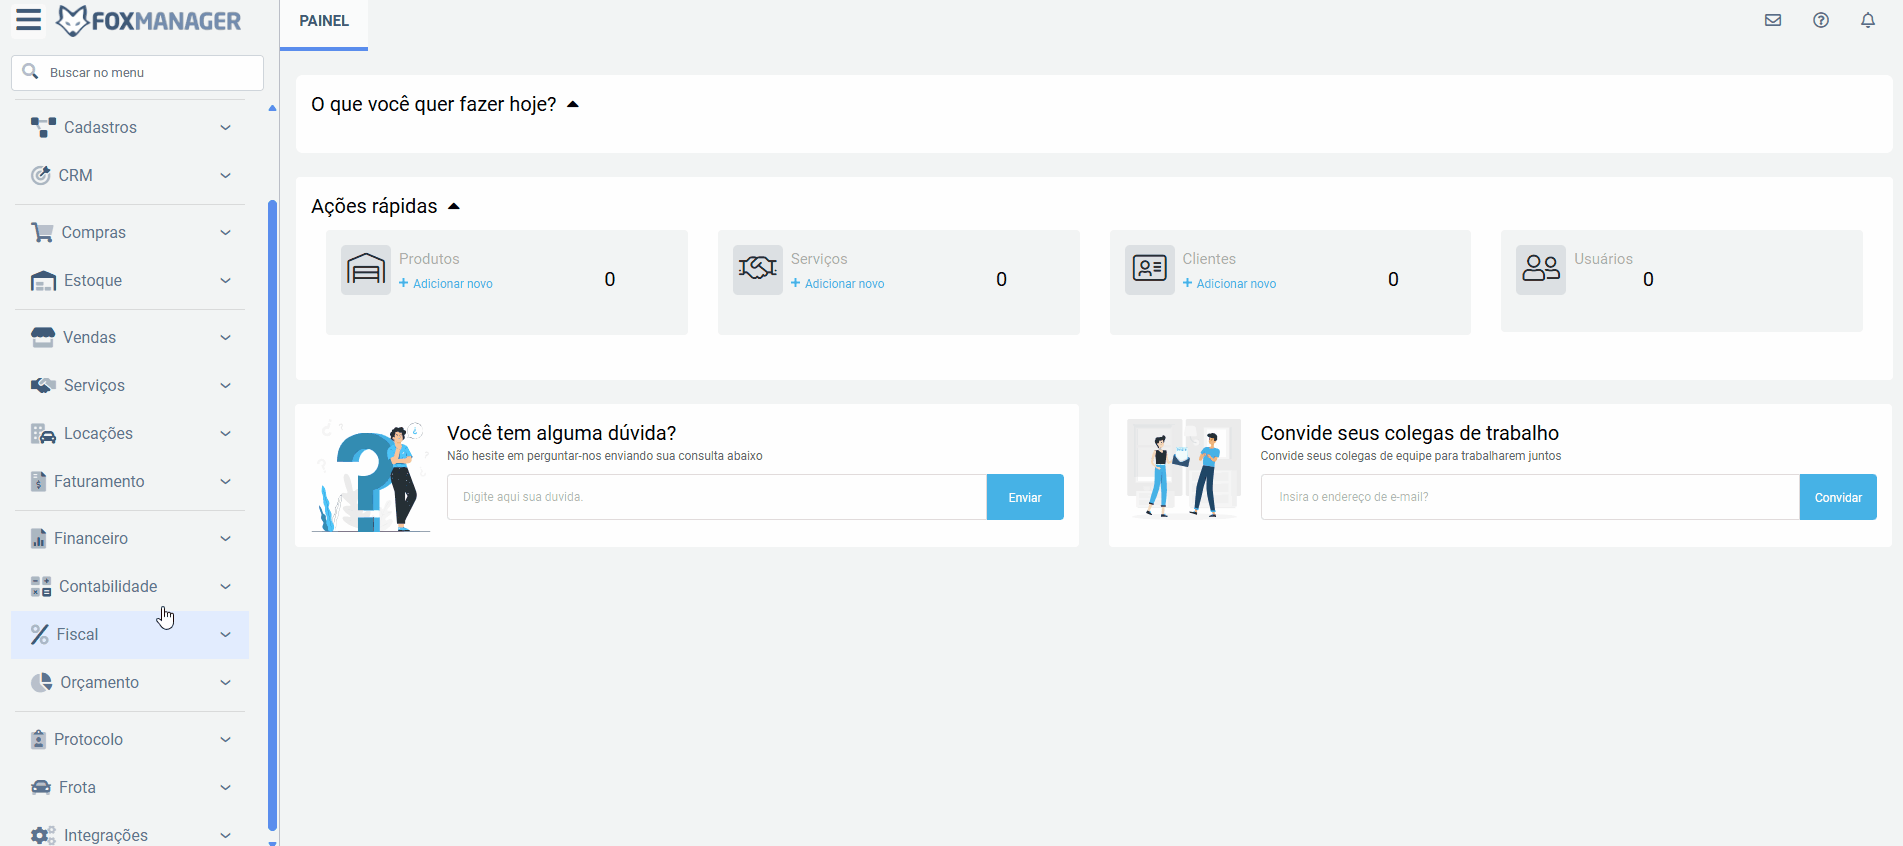The height and width of the screenshot is (846, 1903).
Task: Open the Vendas sidebar menu
Action: 89,338
